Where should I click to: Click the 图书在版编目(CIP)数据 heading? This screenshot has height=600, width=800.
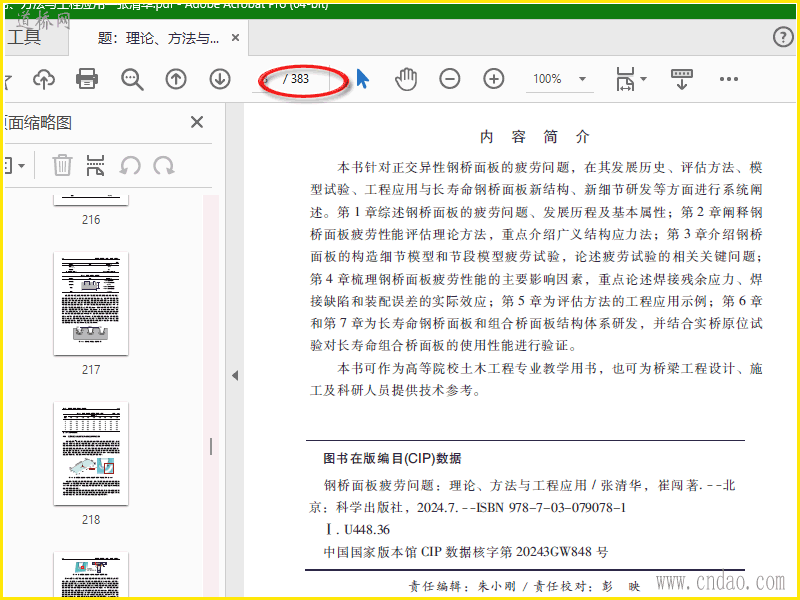coord(392,459)
